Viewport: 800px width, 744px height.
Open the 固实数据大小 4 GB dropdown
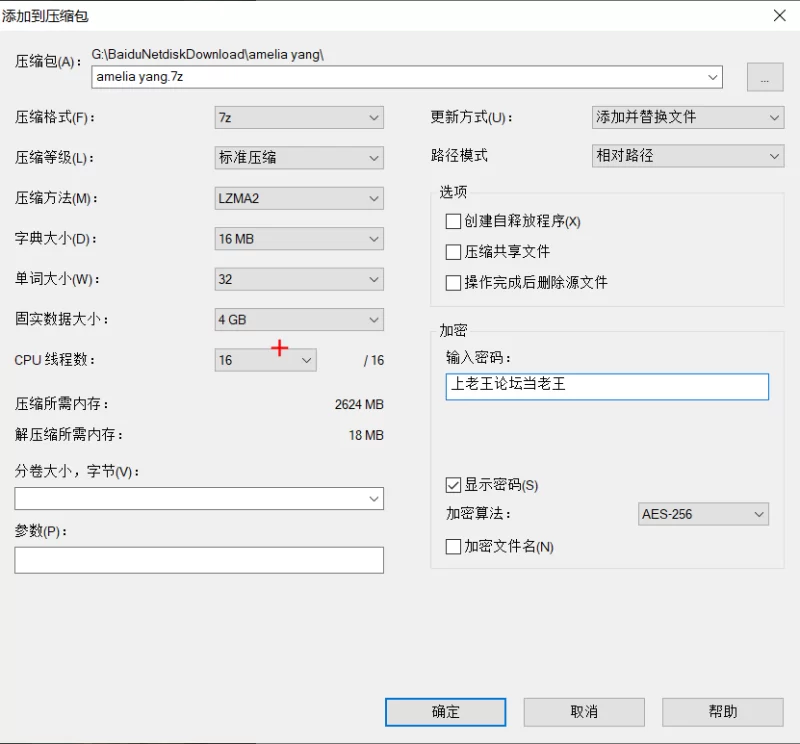[299, 319]
